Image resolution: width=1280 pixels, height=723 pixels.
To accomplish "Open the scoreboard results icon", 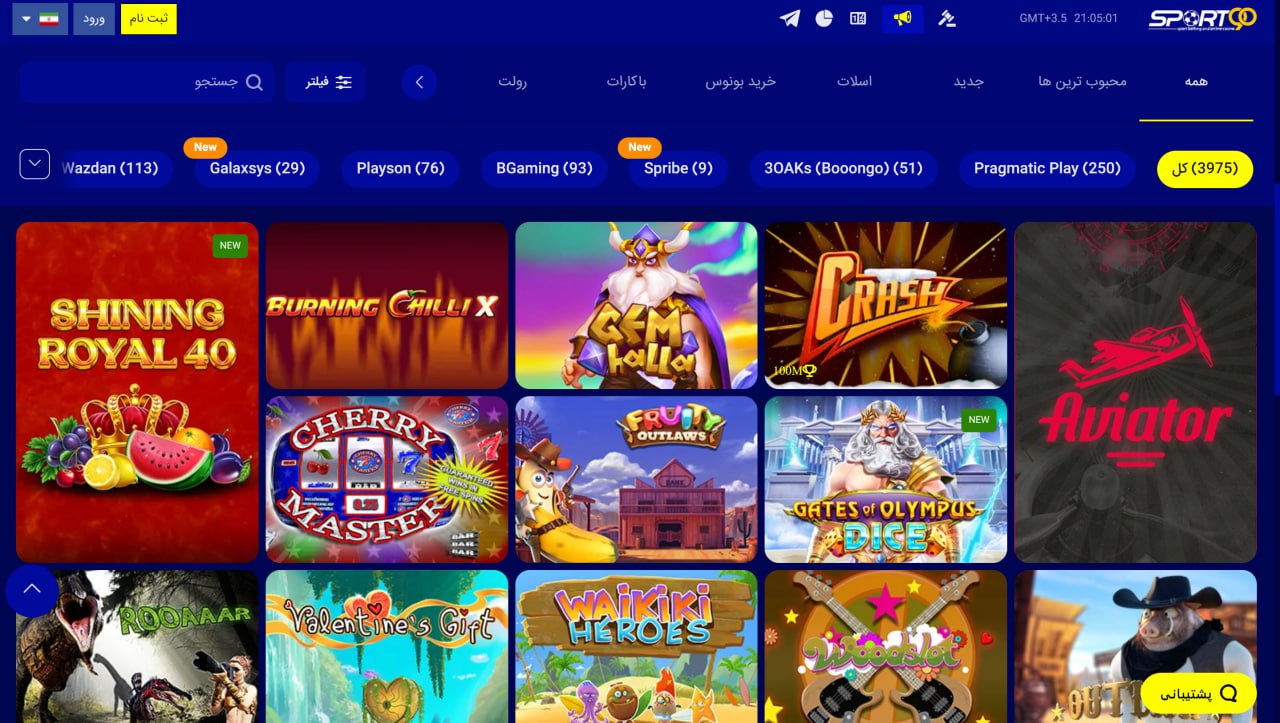I will [x=858, y=18].
